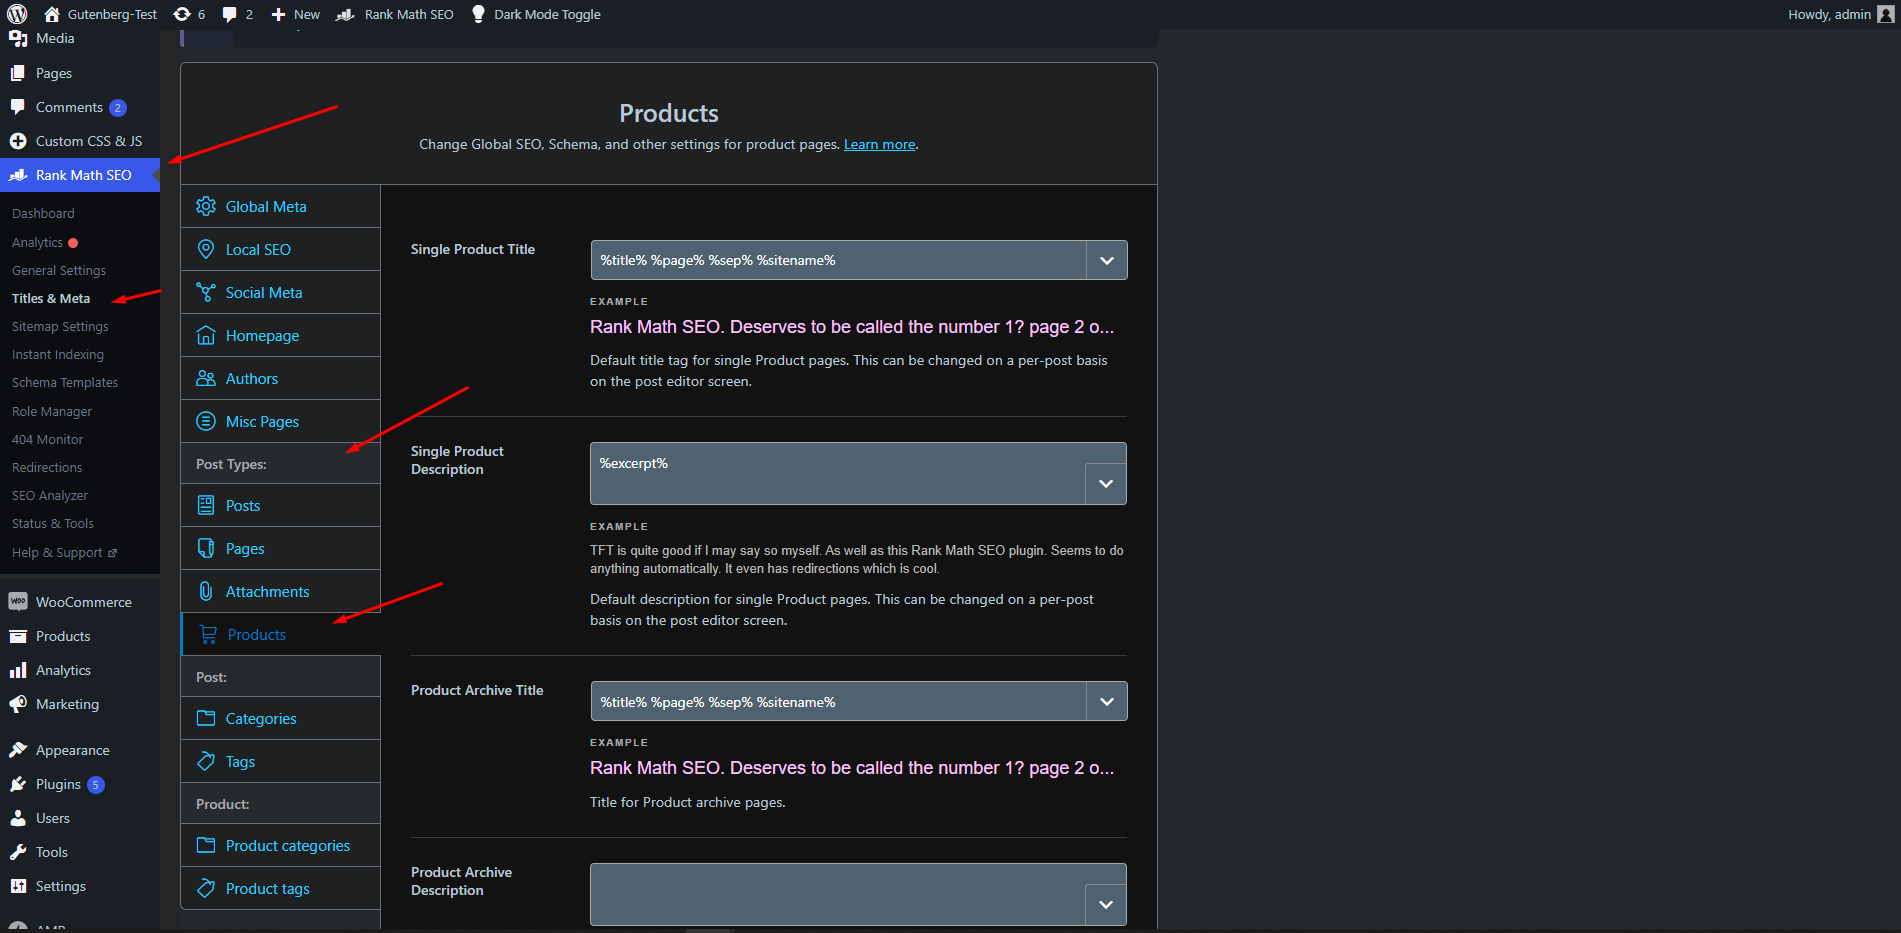The width and height of the screenshot is (1901, 933).
Task: Click the Social Meta share icon
Action: [x=206, y=292]
